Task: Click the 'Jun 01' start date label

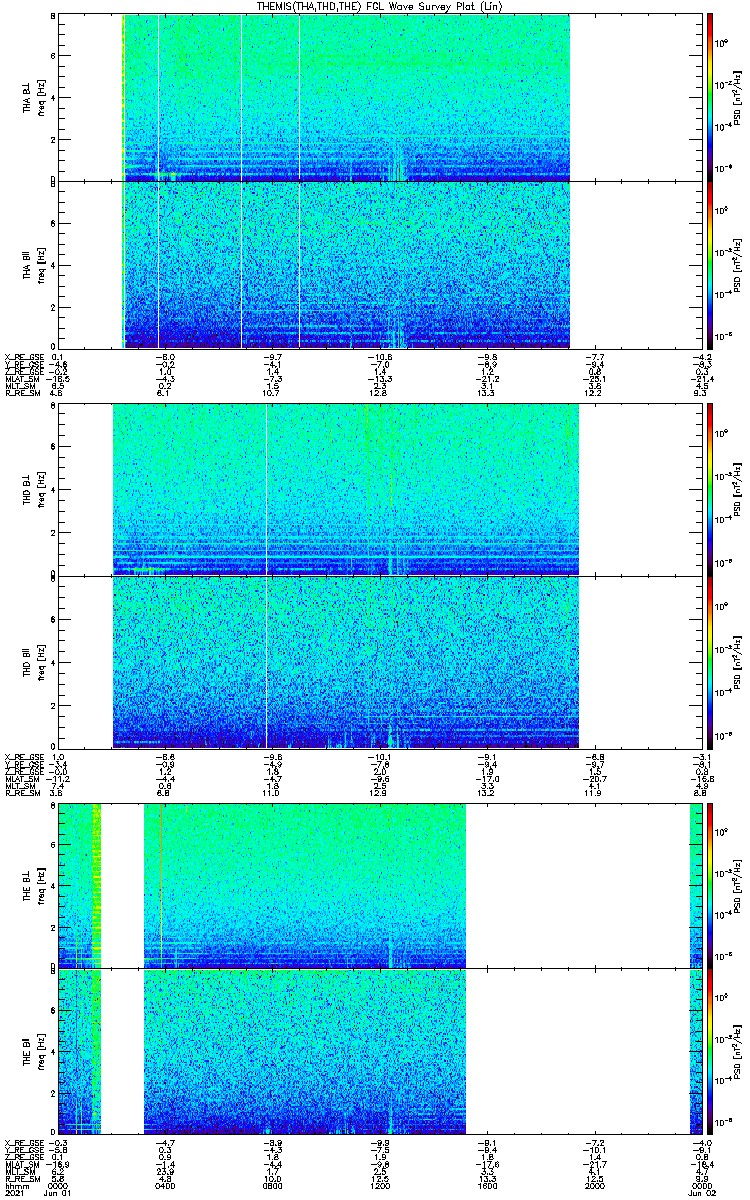Action: tap(58, 1194)
